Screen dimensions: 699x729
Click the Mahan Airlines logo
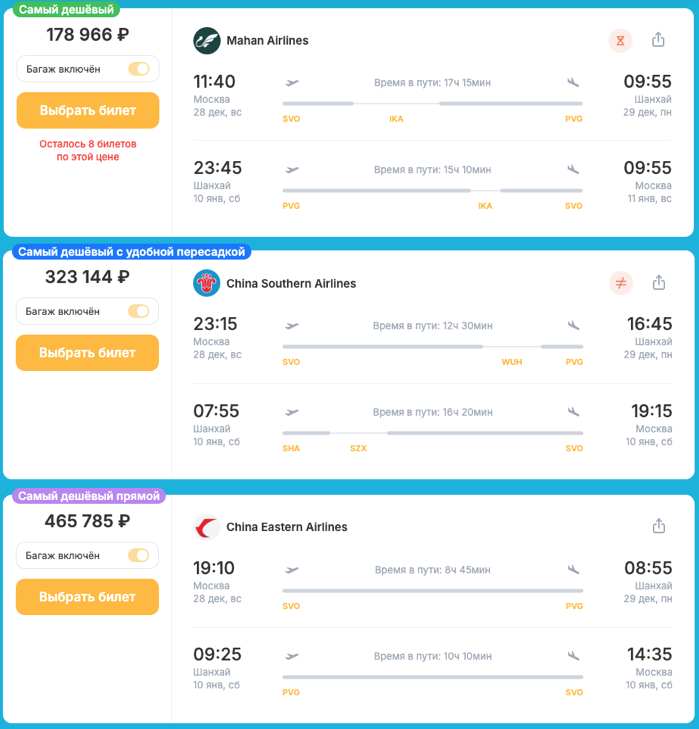click(207, 40)
